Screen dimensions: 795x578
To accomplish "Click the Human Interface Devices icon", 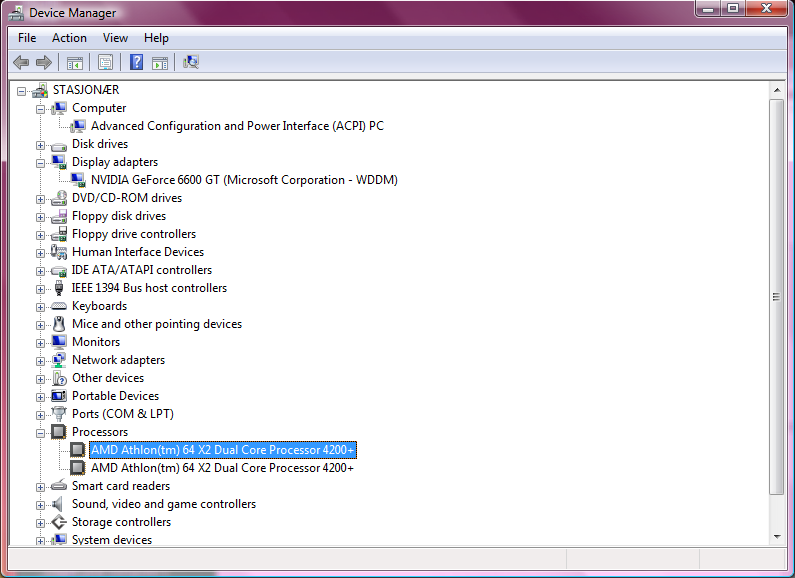I will 59,252.
